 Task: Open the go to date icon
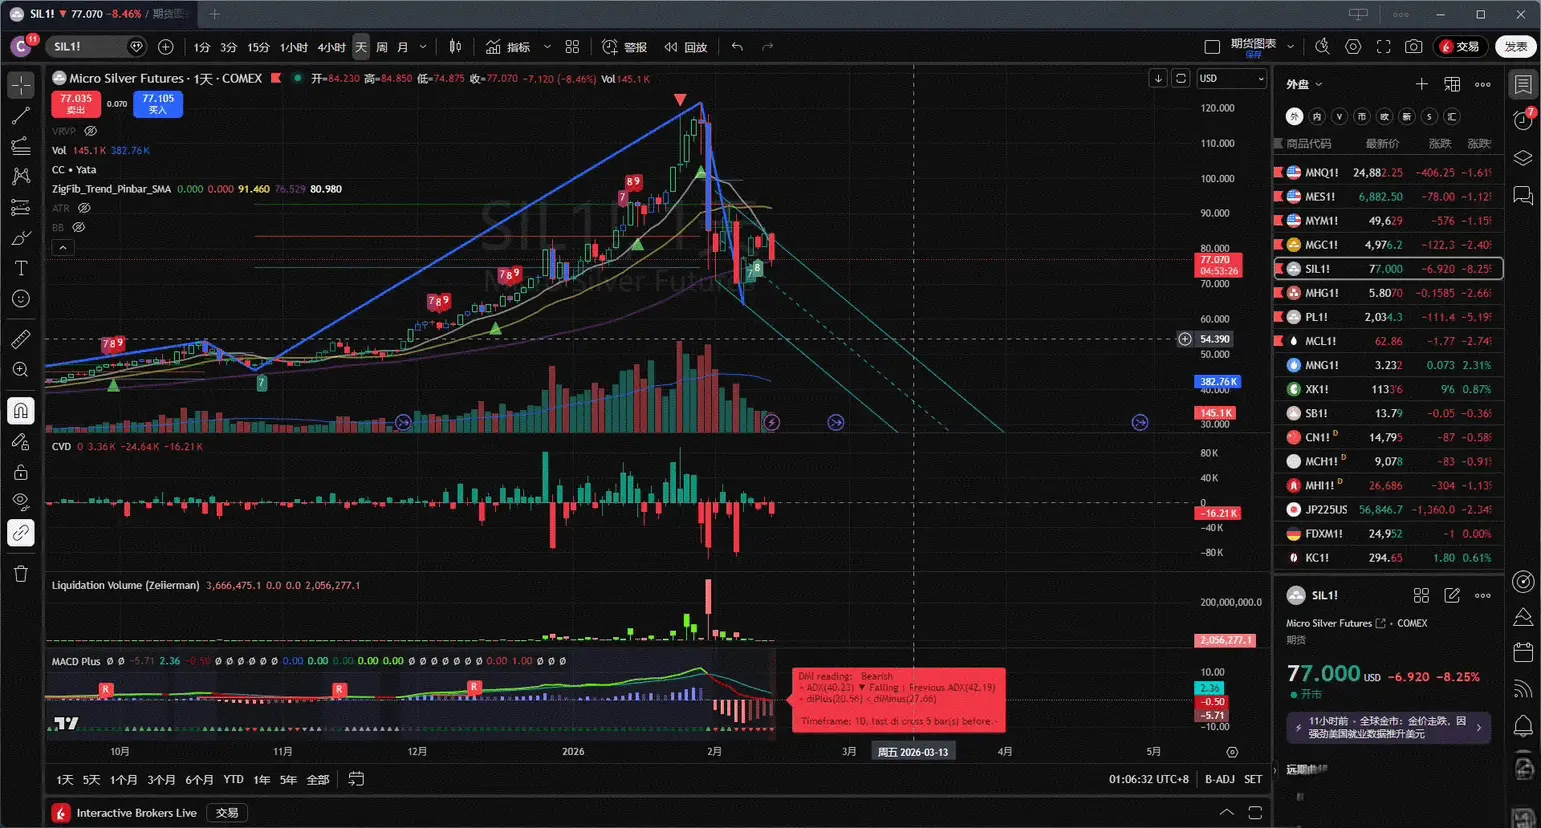tap(356, 779)
